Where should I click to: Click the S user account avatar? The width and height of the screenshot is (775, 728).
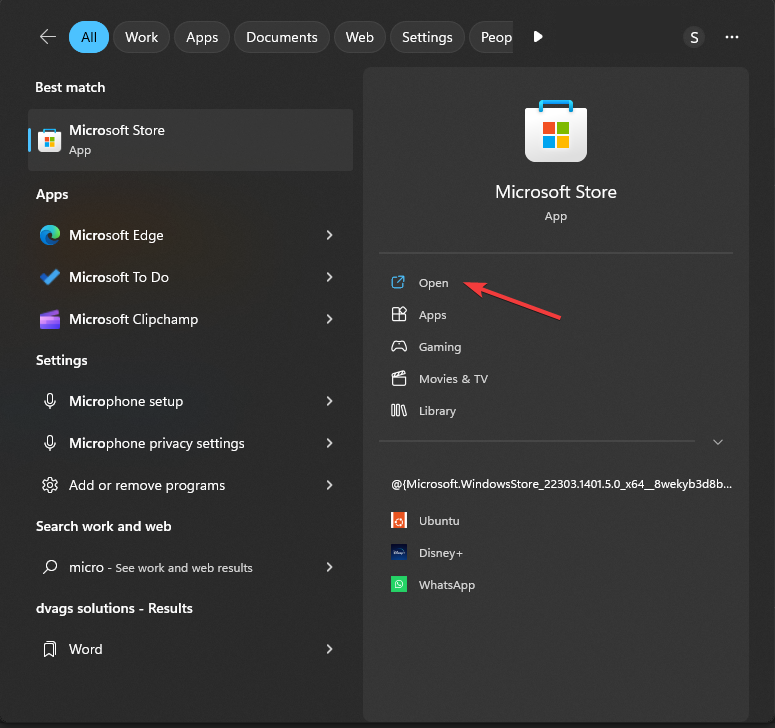point(693,37)
